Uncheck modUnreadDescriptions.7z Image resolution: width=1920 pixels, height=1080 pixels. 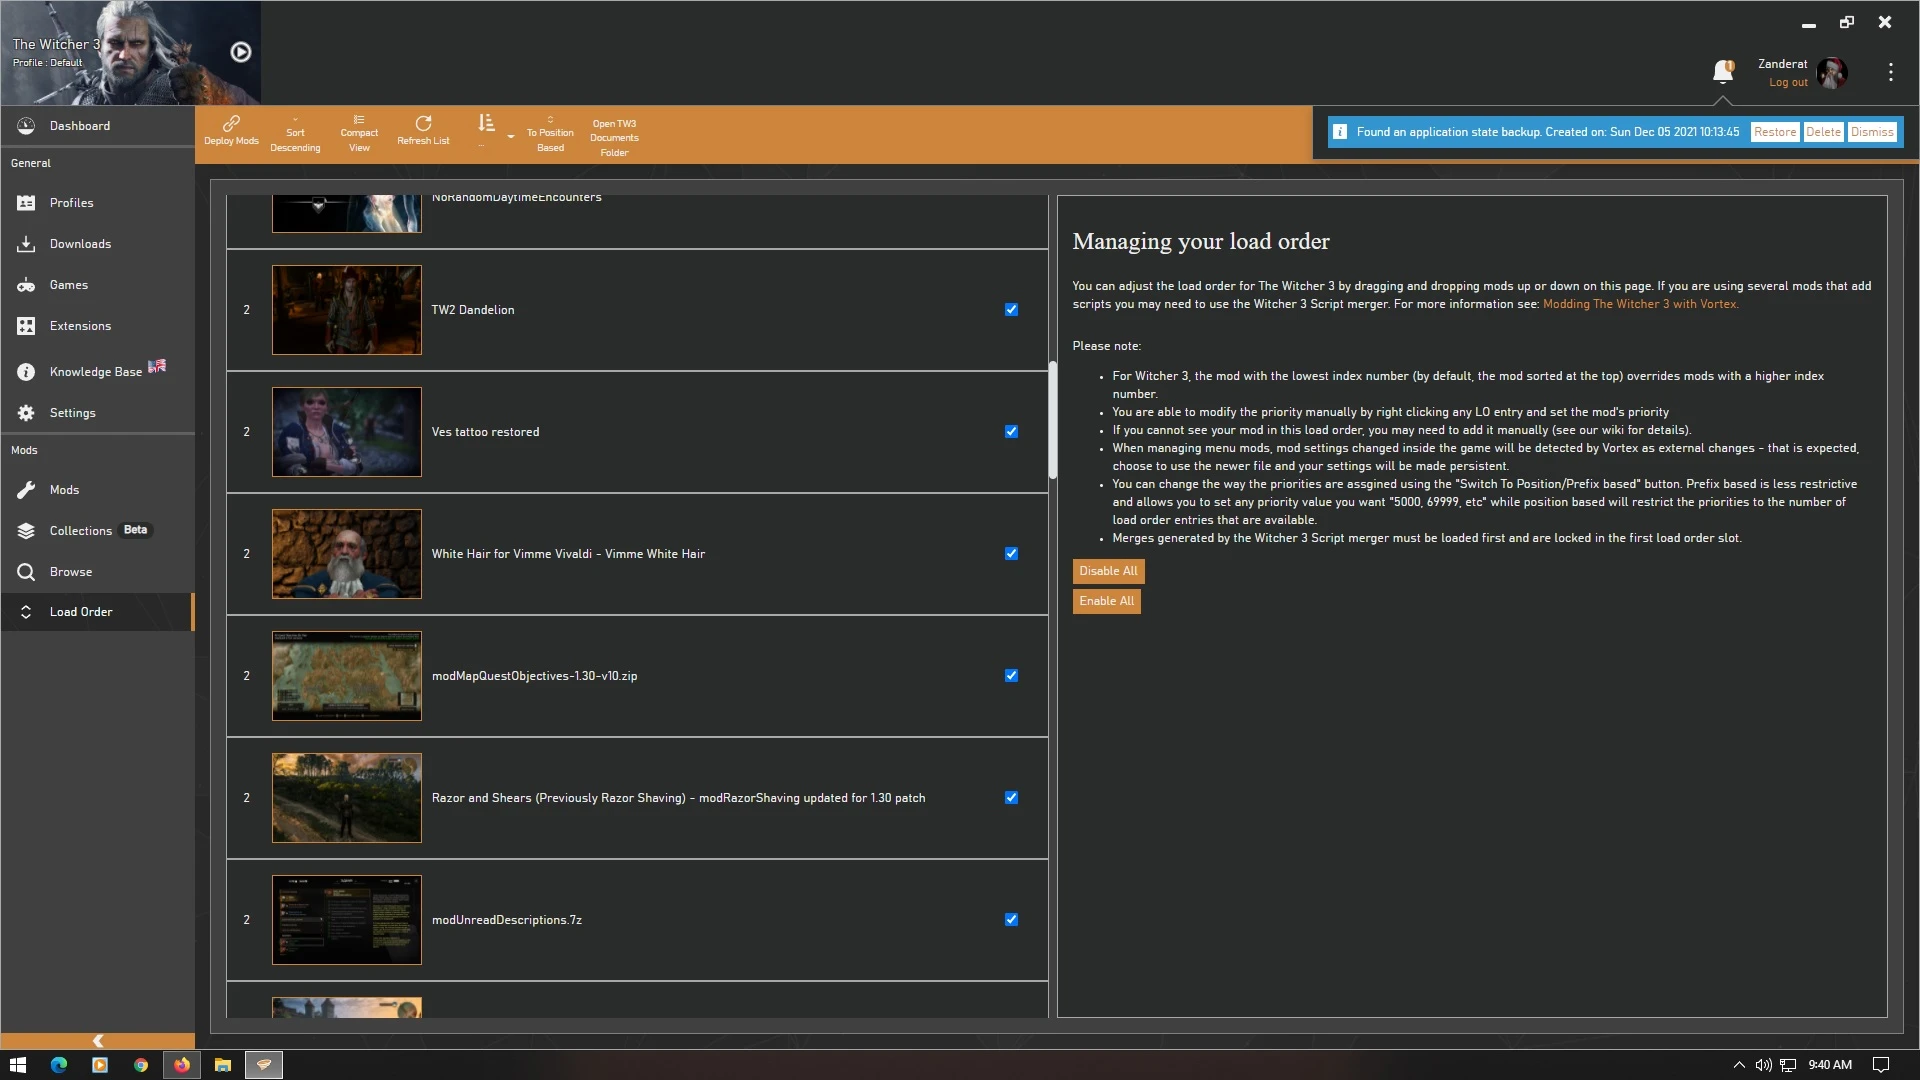pos(1011,920)
